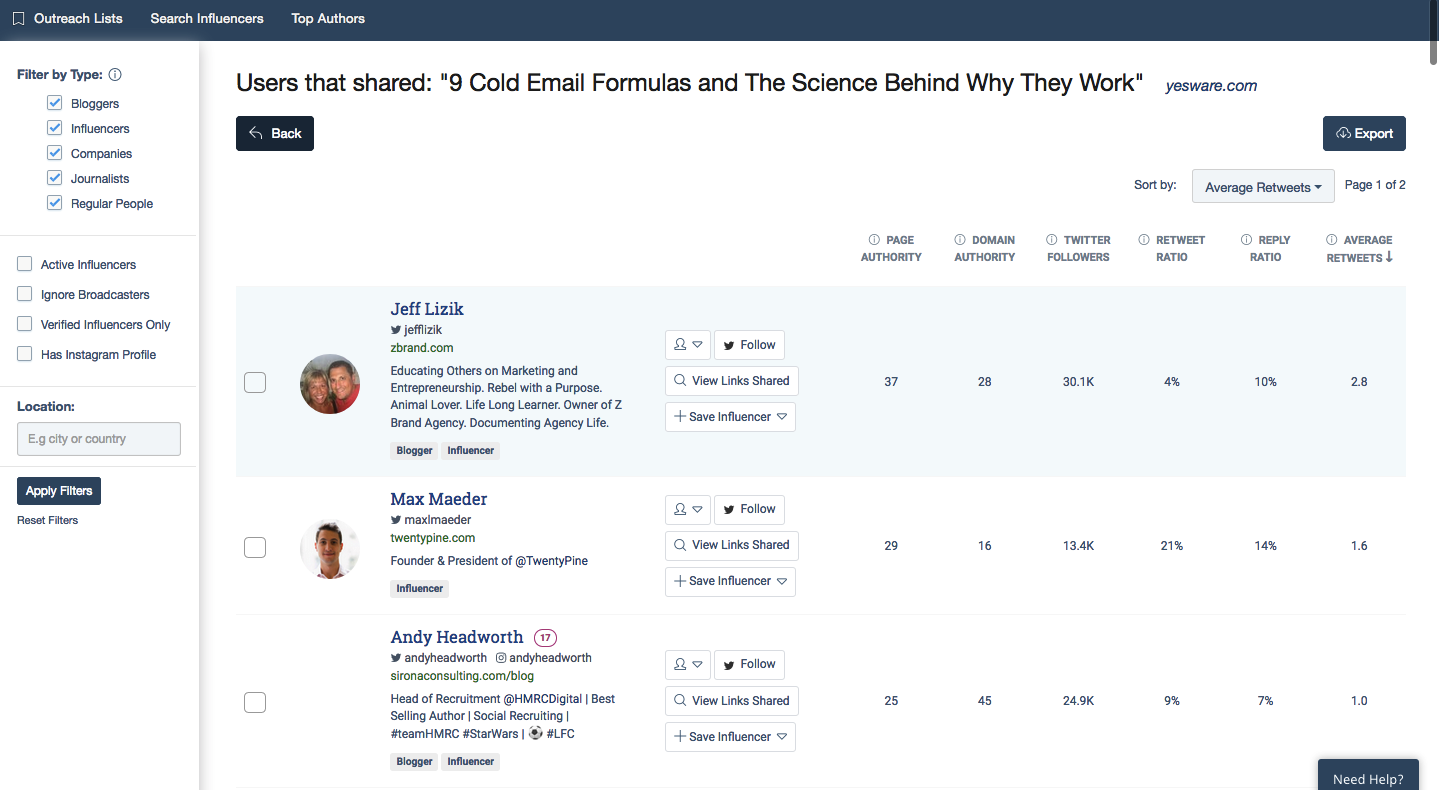Image resolution: width=1439 pixels, height=790 pixels.
Task: Check Verified Influencers Only option
Action: tap(25, 324)
